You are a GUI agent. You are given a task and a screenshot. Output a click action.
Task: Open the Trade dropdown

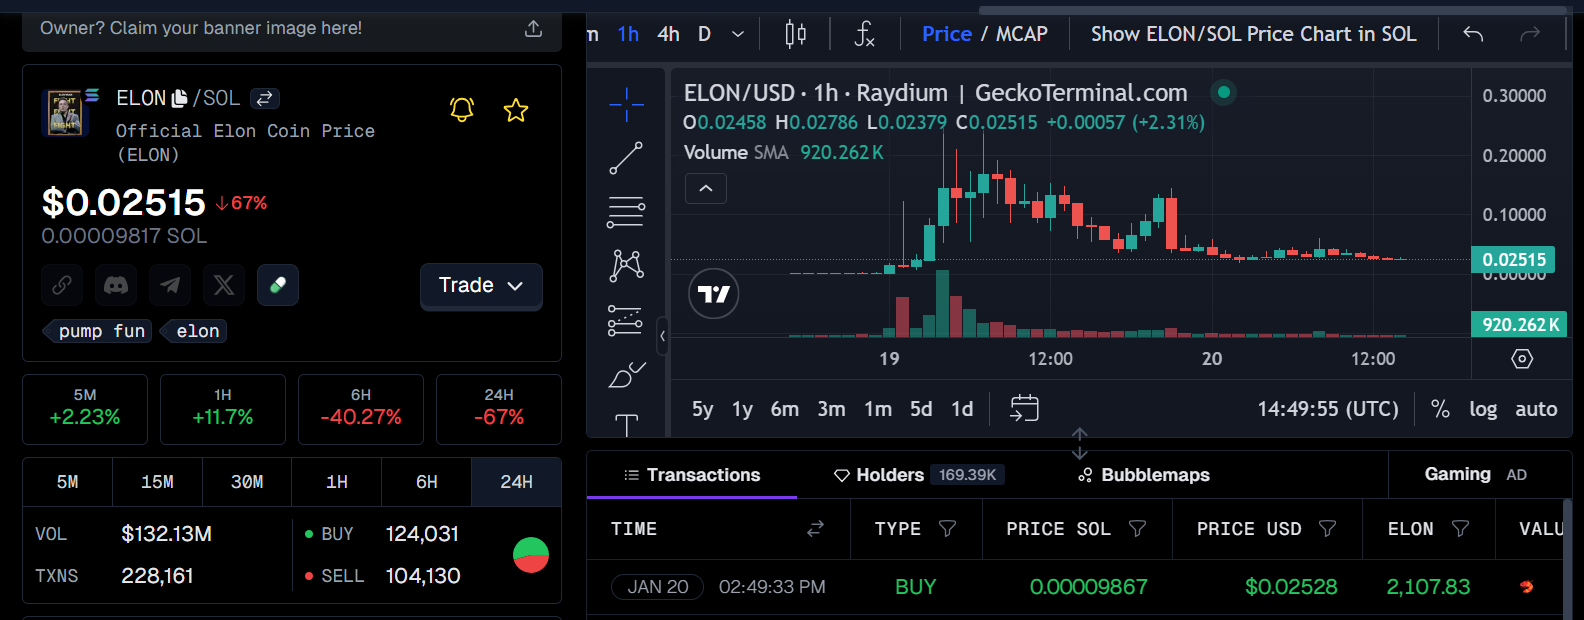tap(481, 286)
